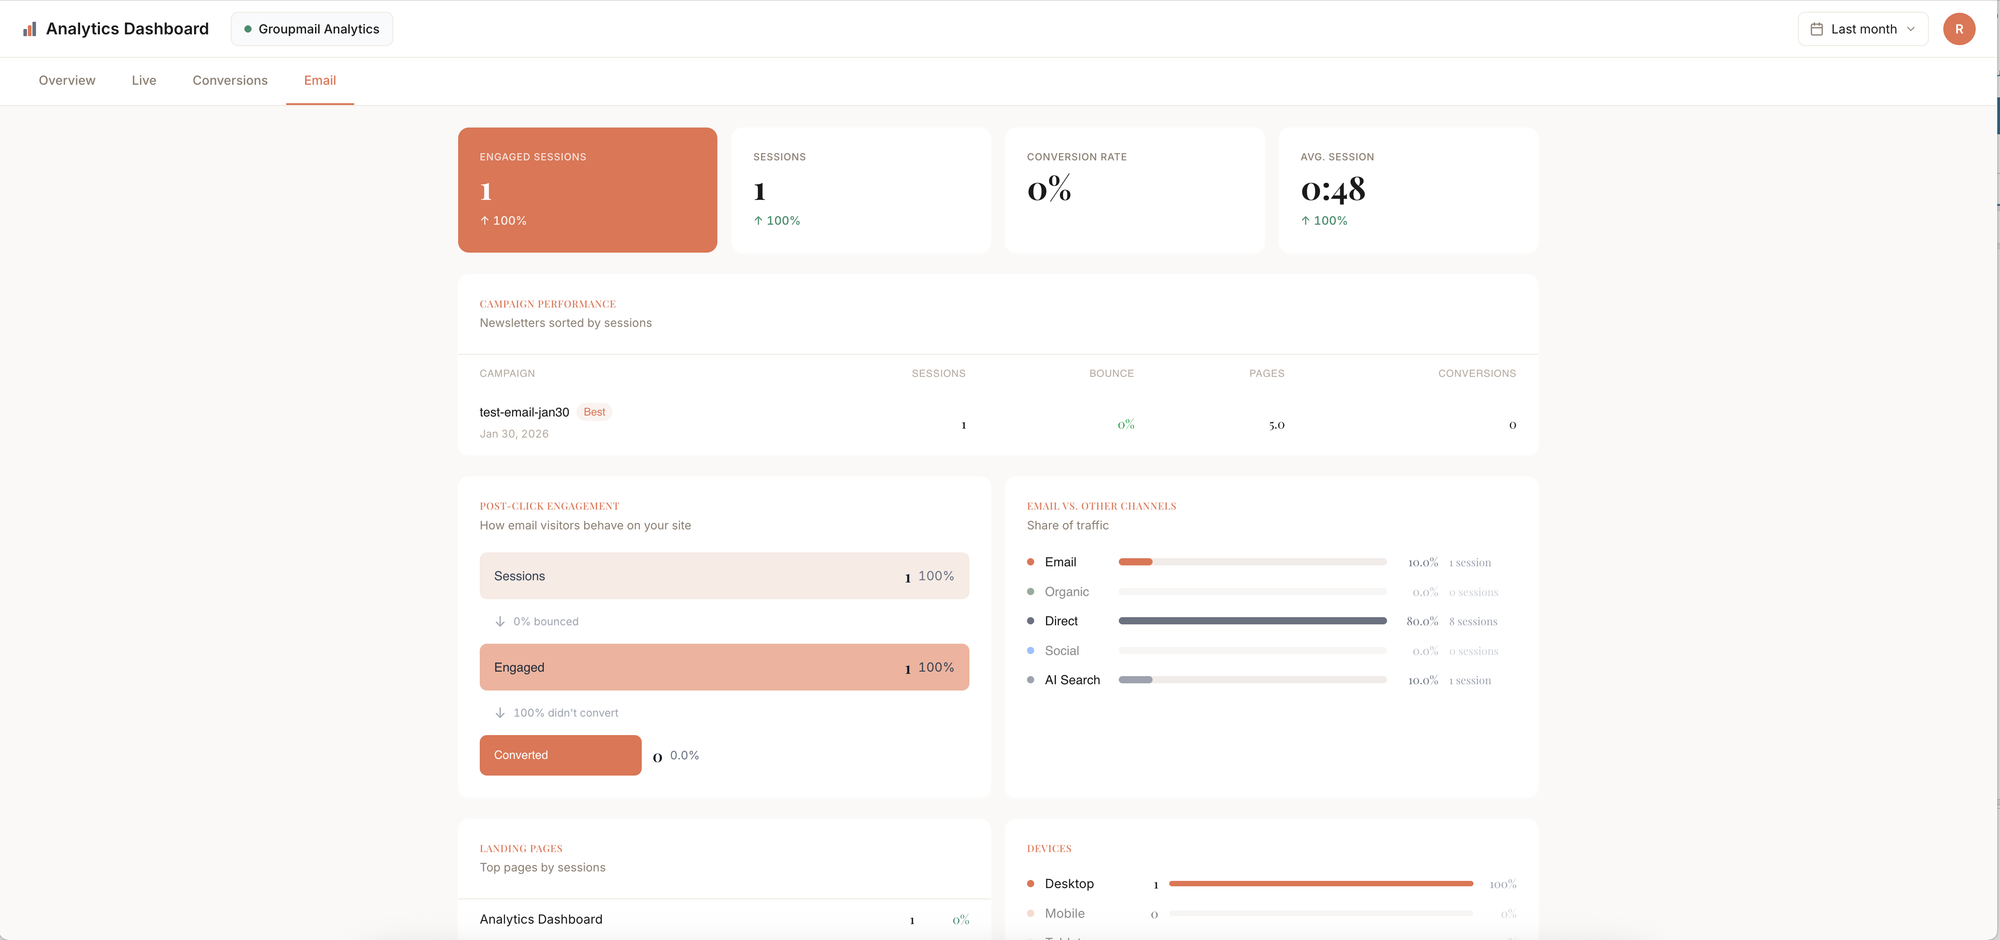
Task: Toggle the Direct channel legend dot
Action: (x=1031, y=621)
